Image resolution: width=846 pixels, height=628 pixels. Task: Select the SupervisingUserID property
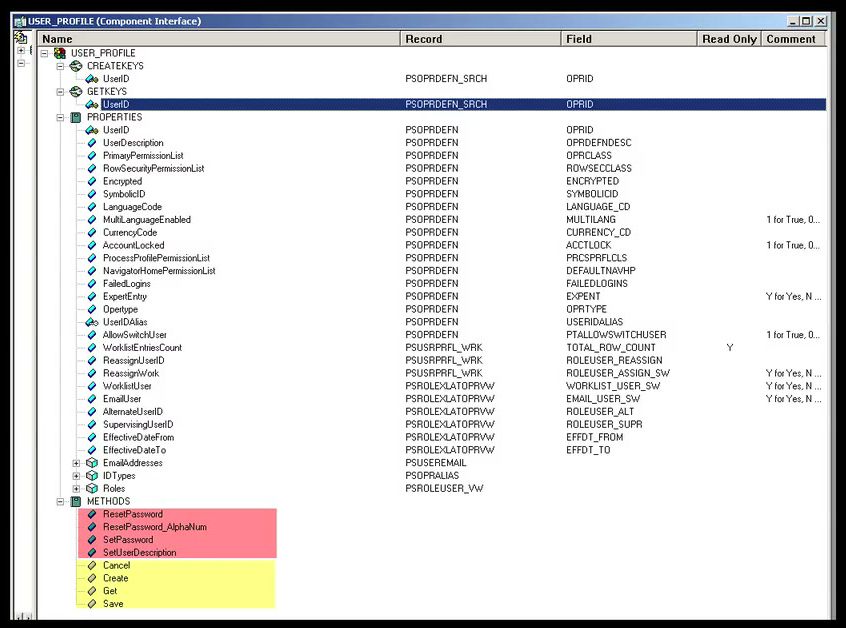click(x=138, y=425)
